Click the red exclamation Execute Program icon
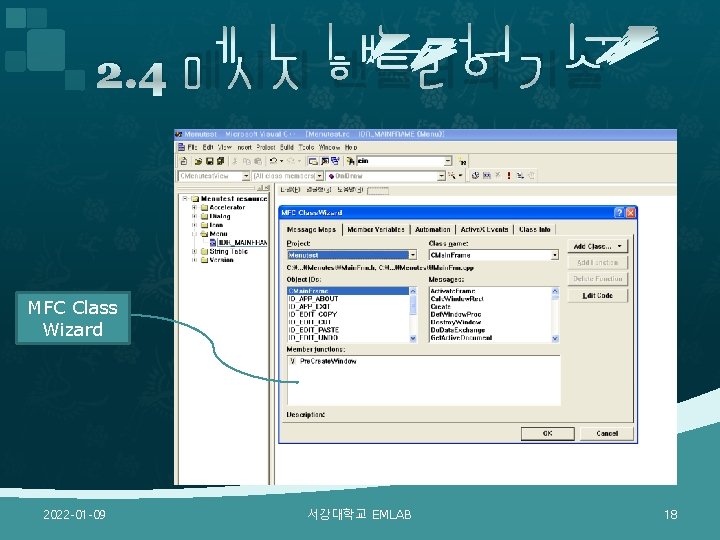The height and width of the screenshot is (540, 720). pos(509,175)
